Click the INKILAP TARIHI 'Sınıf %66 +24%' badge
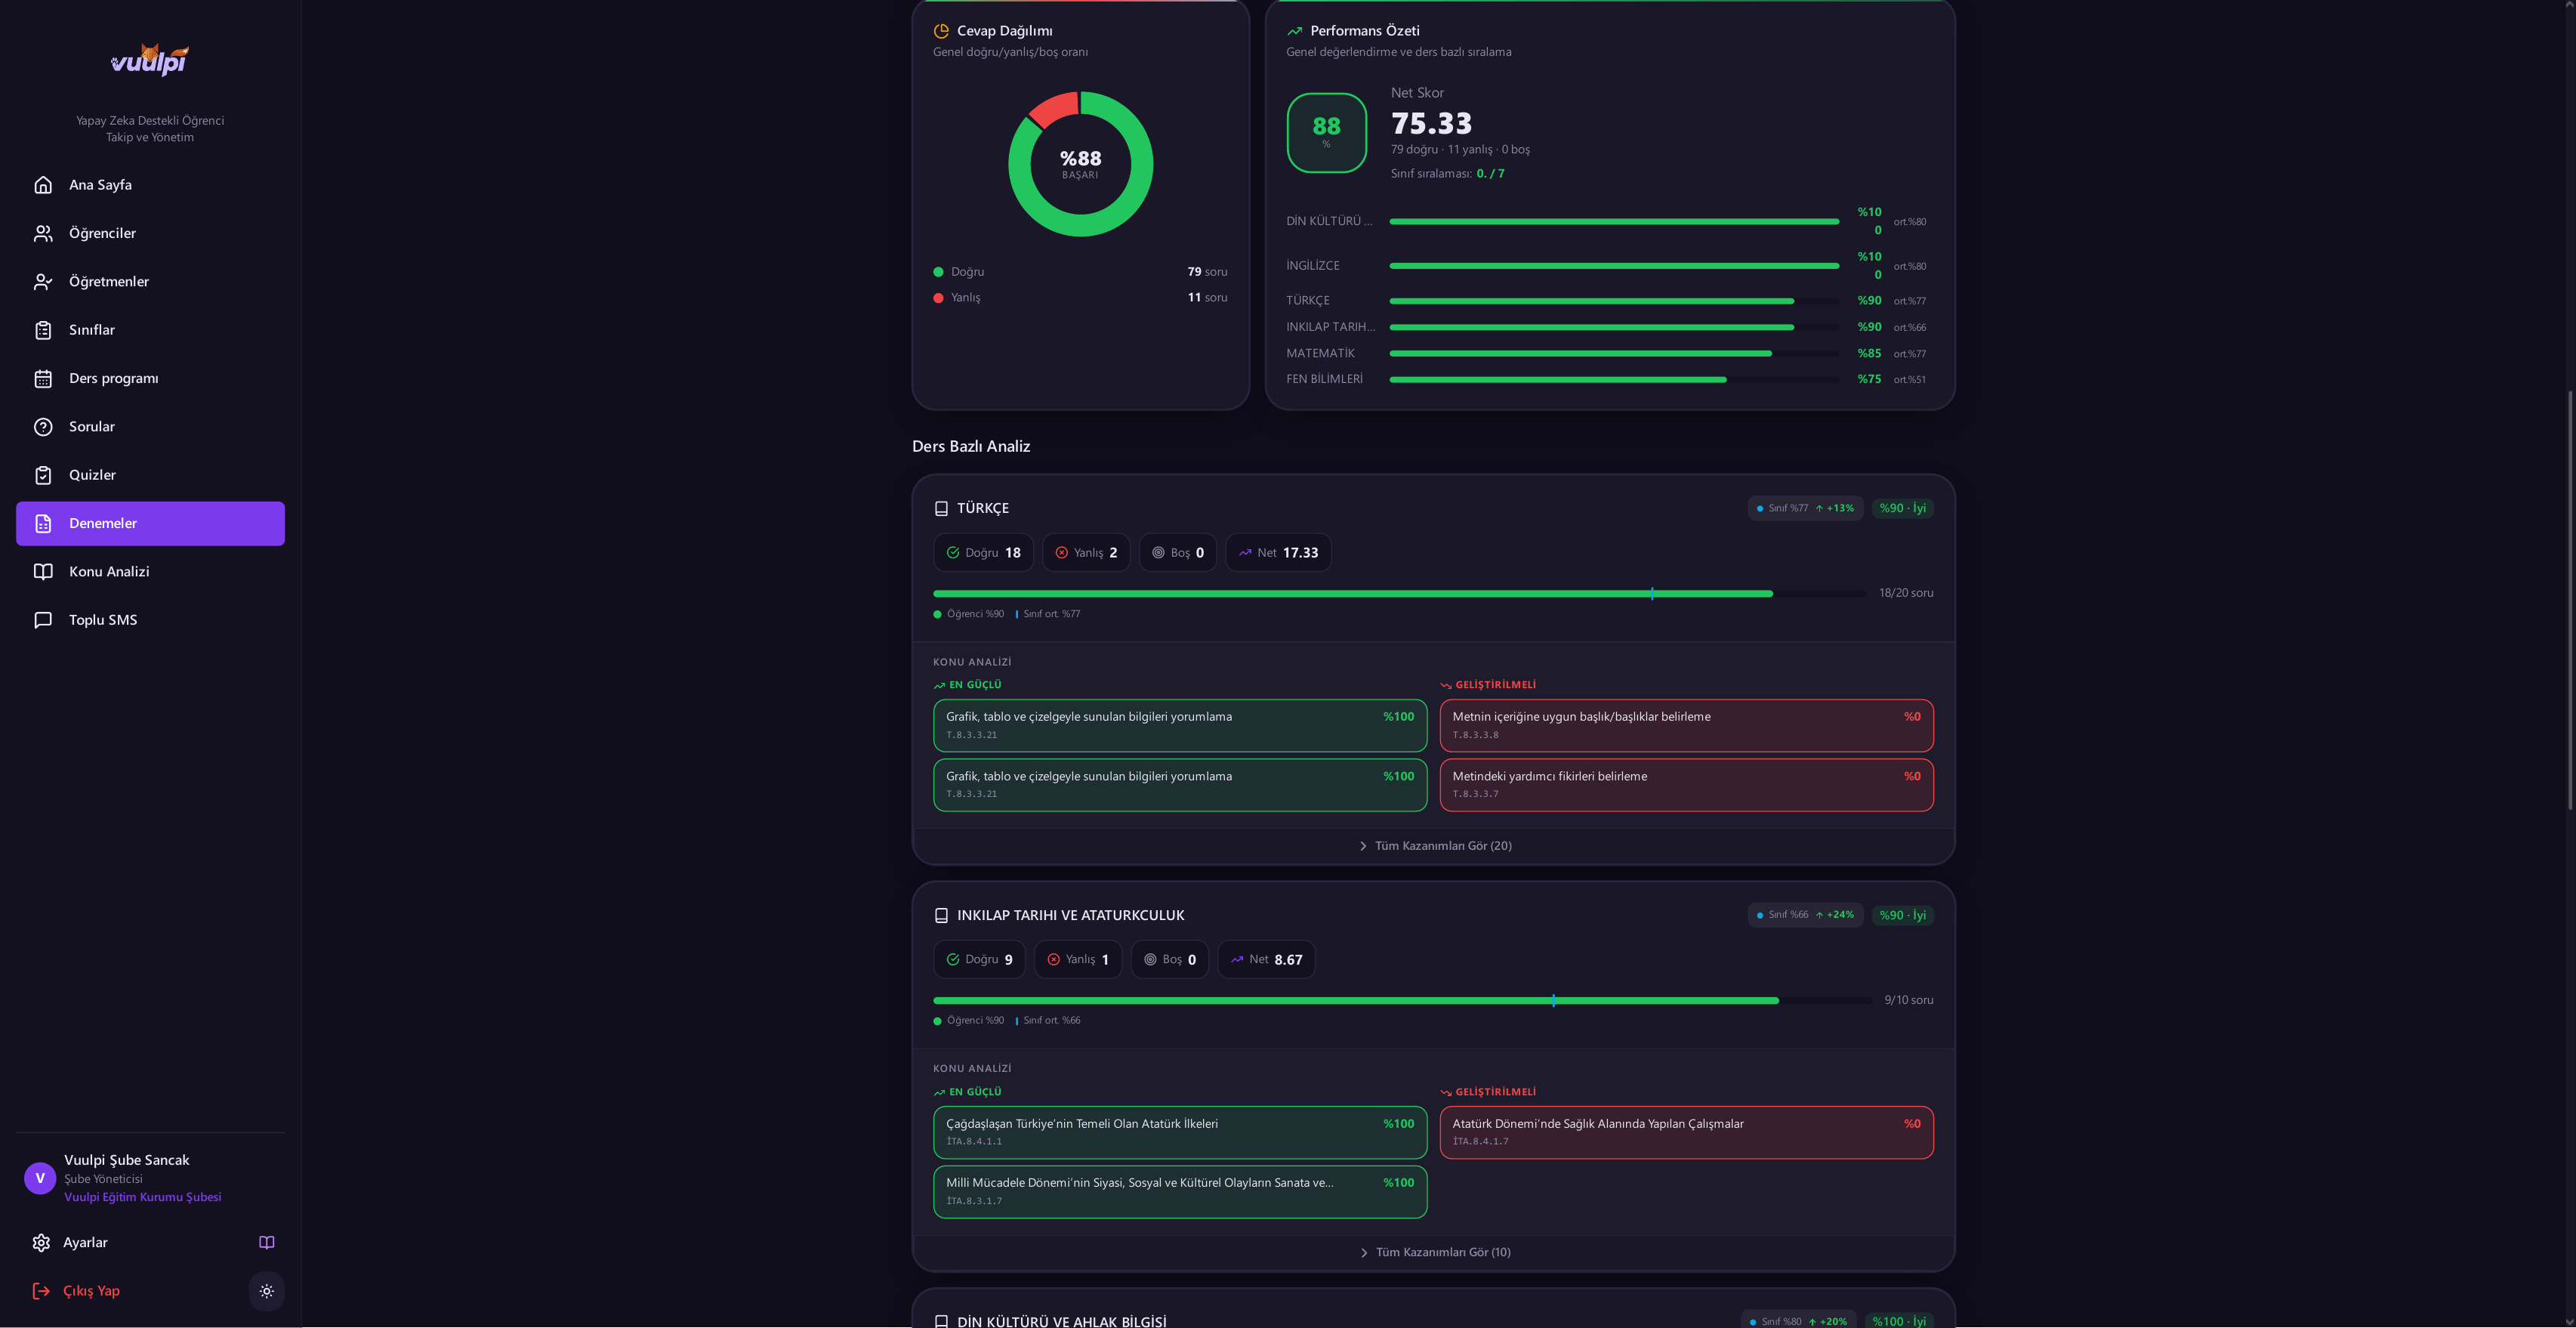Viewport: 2576px width, 1328px height. [1805, 915]
